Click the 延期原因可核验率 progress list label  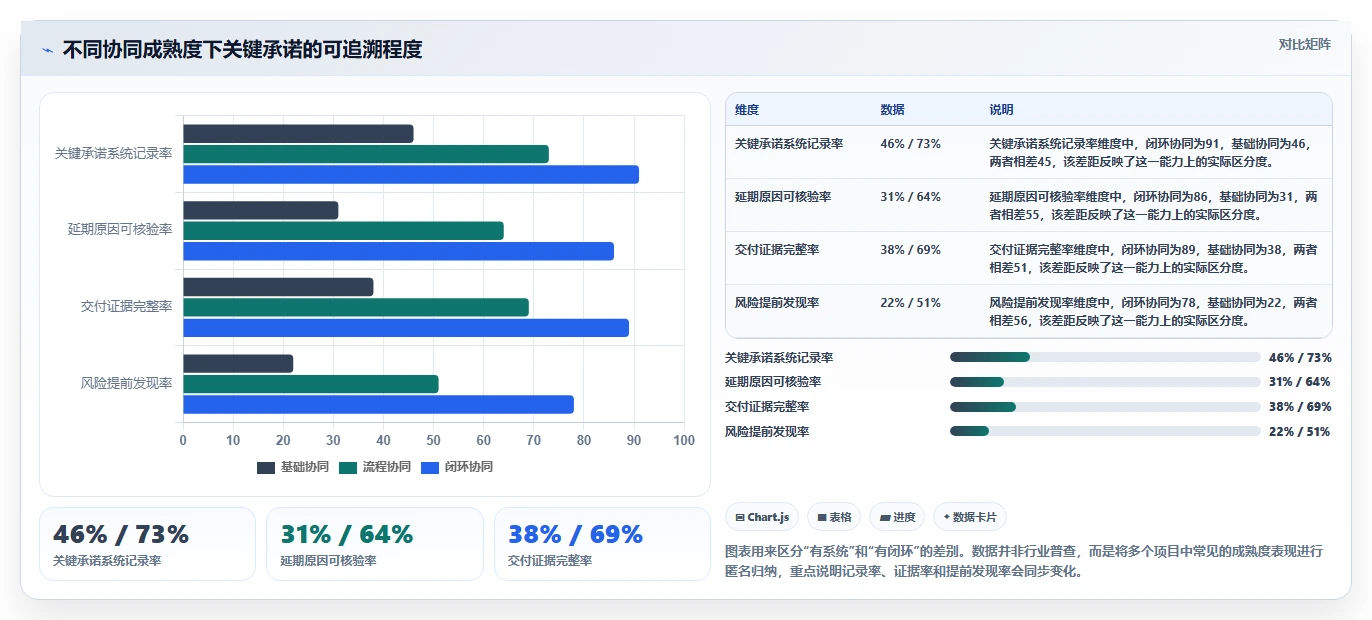pos(773,382)
